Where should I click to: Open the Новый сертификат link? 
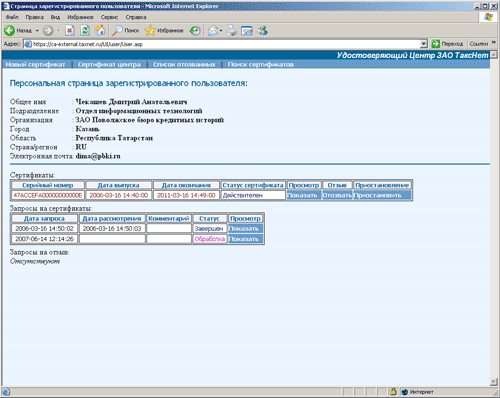(x=35, y=64)
